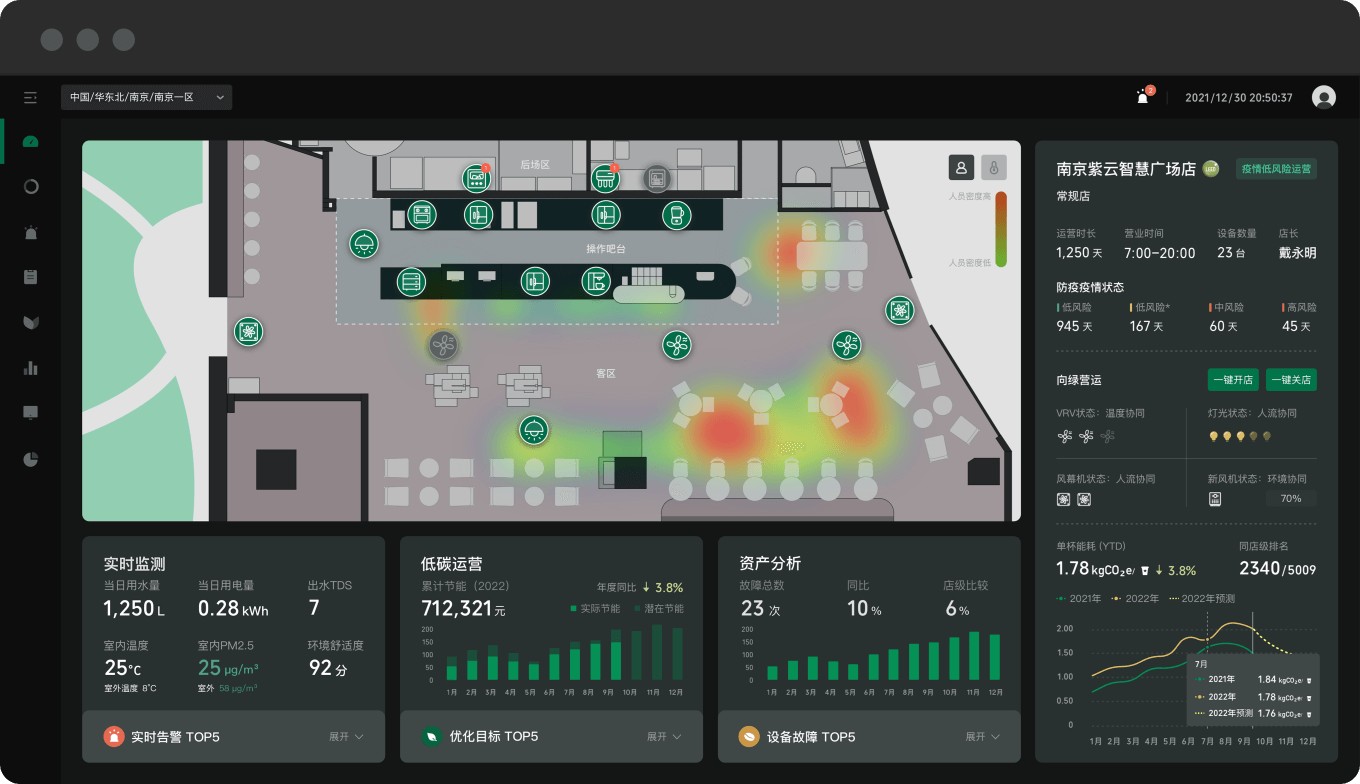Open the alarm siren page in the sidebar
This screenshot has height=784, width=1360.
click(x=30, y=232)
